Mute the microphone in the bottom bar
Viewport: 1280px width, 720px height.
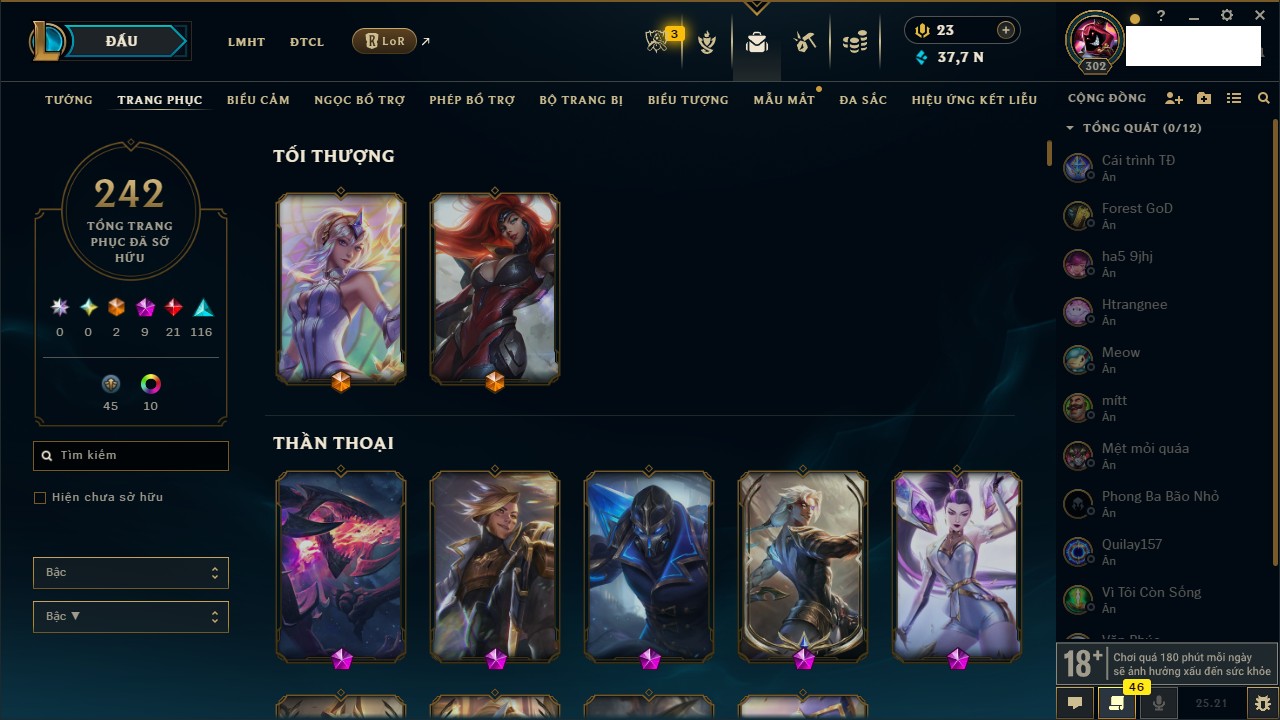point(1159,703)
